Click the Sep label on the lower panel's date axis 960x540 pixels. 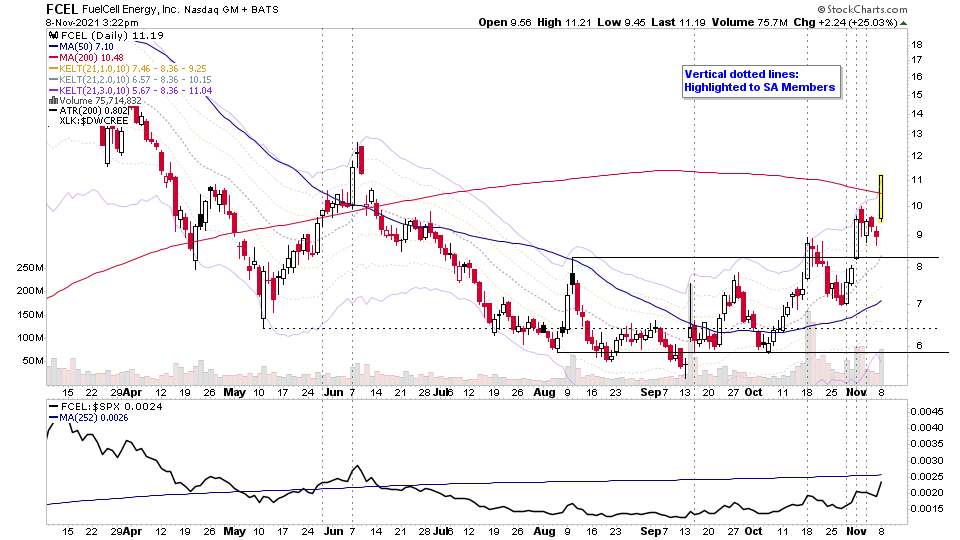(x=650, y=531)
